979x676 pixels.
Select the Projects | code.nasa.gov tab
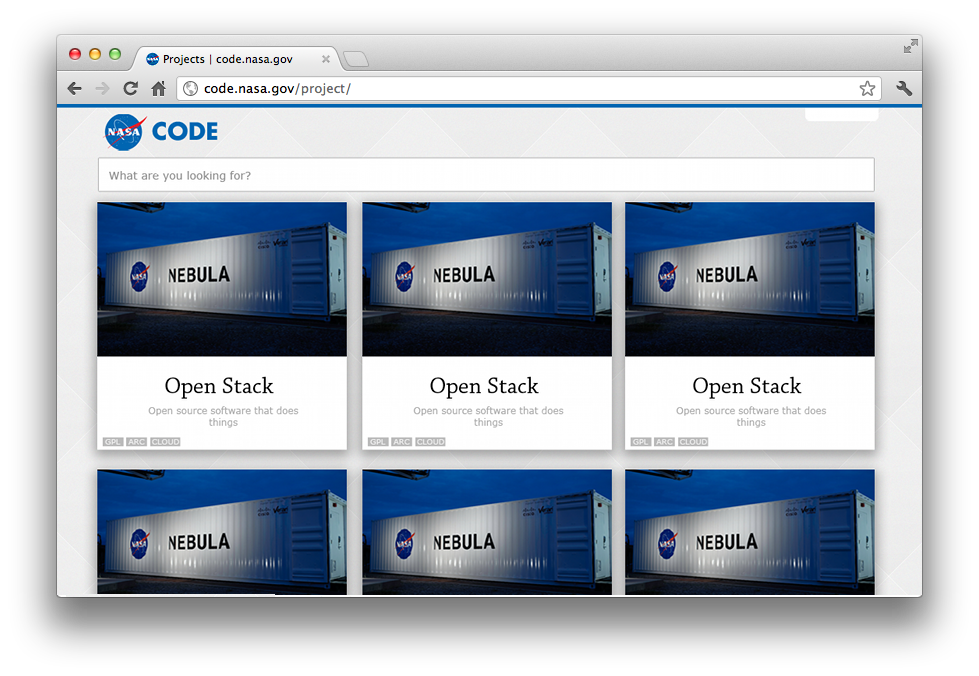click(237, 59)
